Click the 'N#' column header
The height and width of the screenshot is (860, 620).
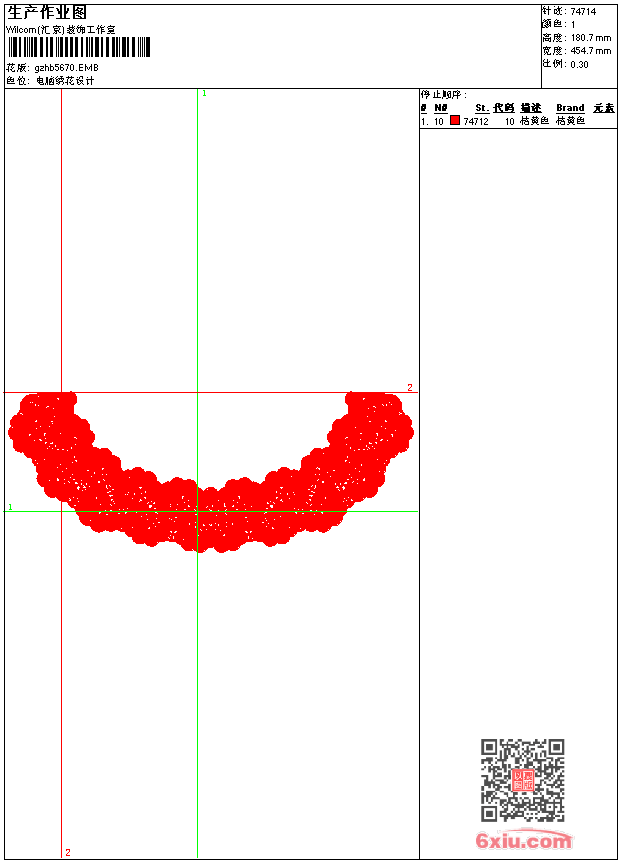441,108
